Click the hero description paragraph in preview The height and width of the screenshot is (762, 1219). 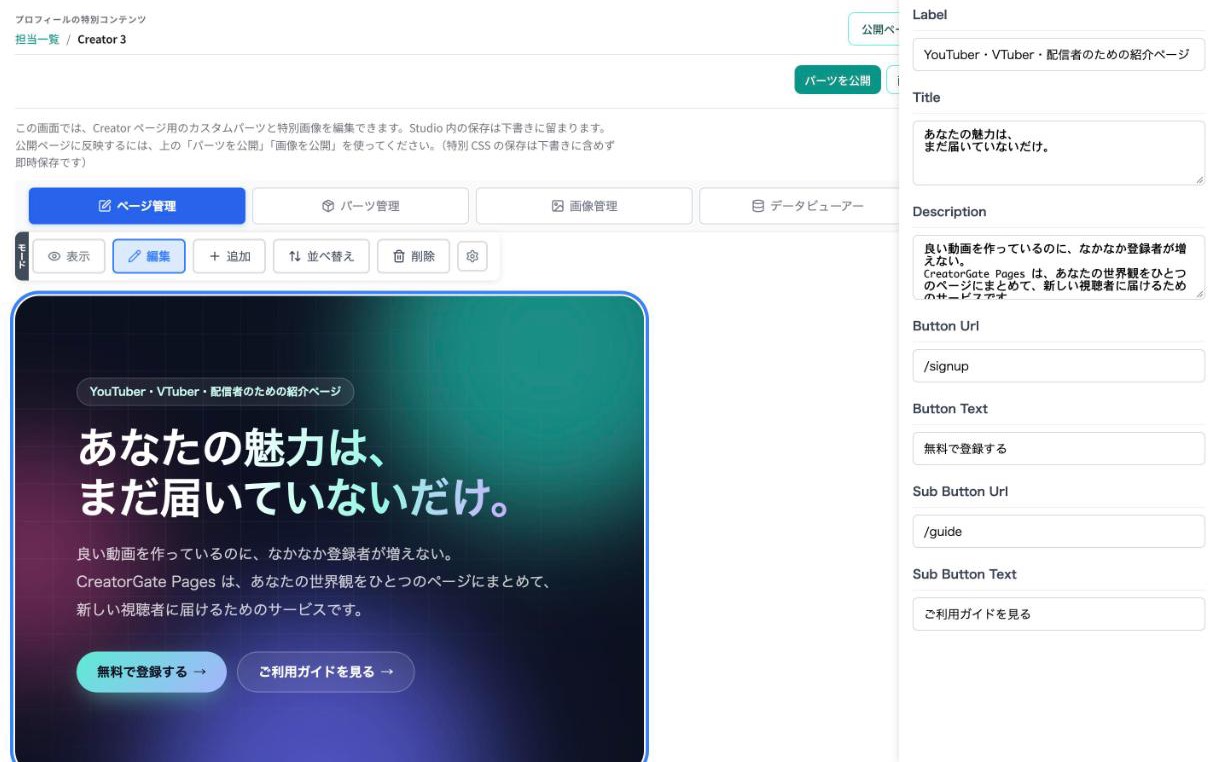[315, 581]
